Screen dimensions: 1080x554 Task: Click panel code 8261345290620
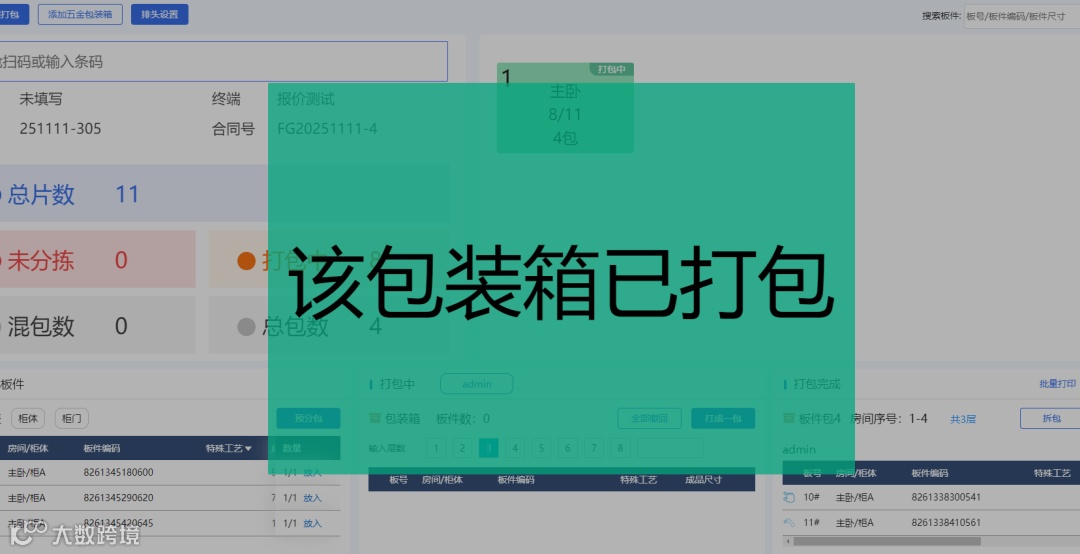tap(118, 497)
